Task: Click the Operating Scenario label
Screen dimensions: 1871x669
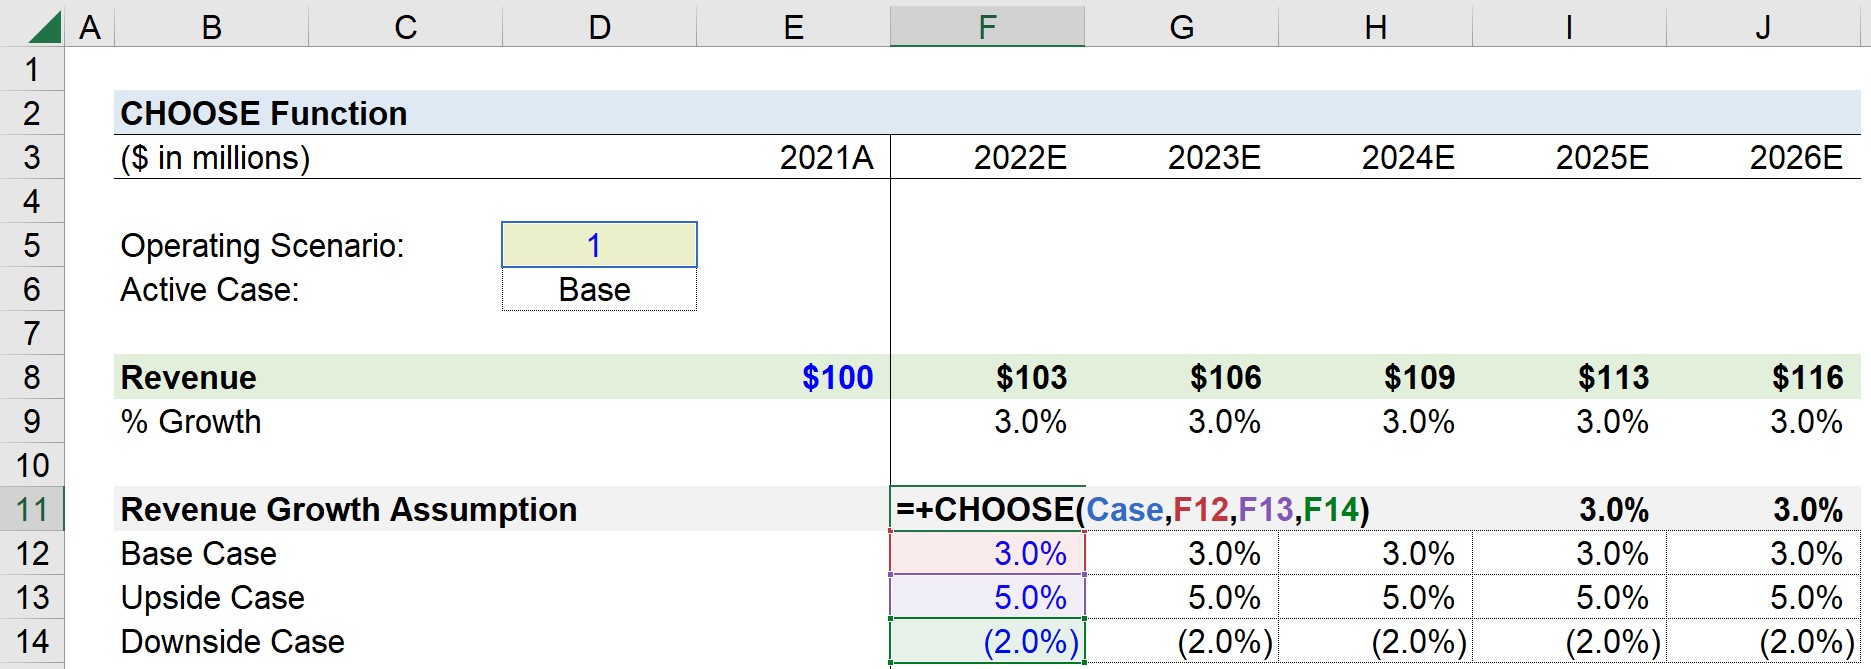Action: pos(262,245)
